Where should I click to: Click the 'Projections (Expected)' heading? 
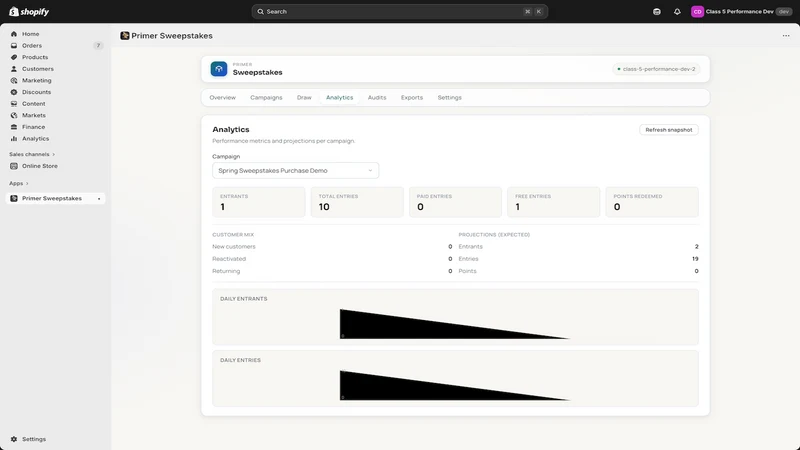tap(494, 235)
